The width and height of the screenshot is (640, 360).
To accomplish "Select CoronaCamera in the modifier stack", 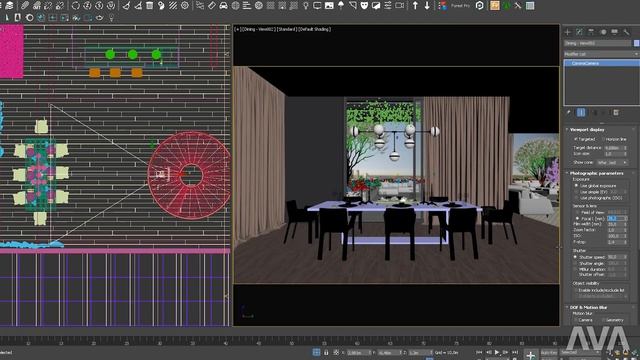I will [x=602, y=63].
